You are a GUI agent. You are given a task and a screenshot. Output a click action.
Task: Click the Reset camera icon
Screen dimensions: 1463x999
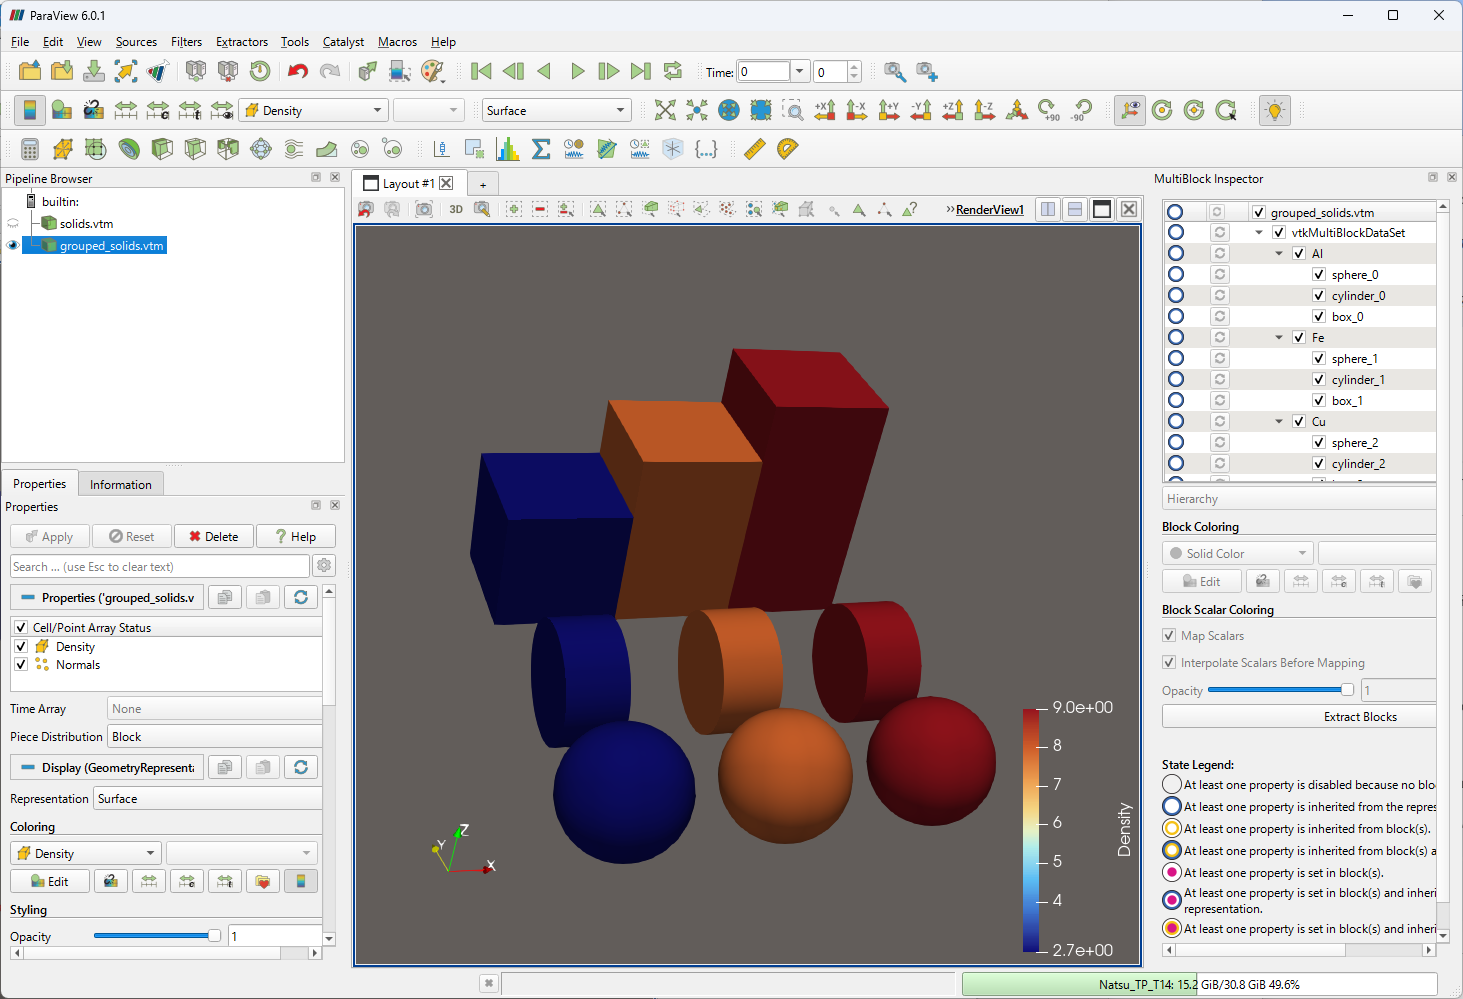(x=665, y=110)
